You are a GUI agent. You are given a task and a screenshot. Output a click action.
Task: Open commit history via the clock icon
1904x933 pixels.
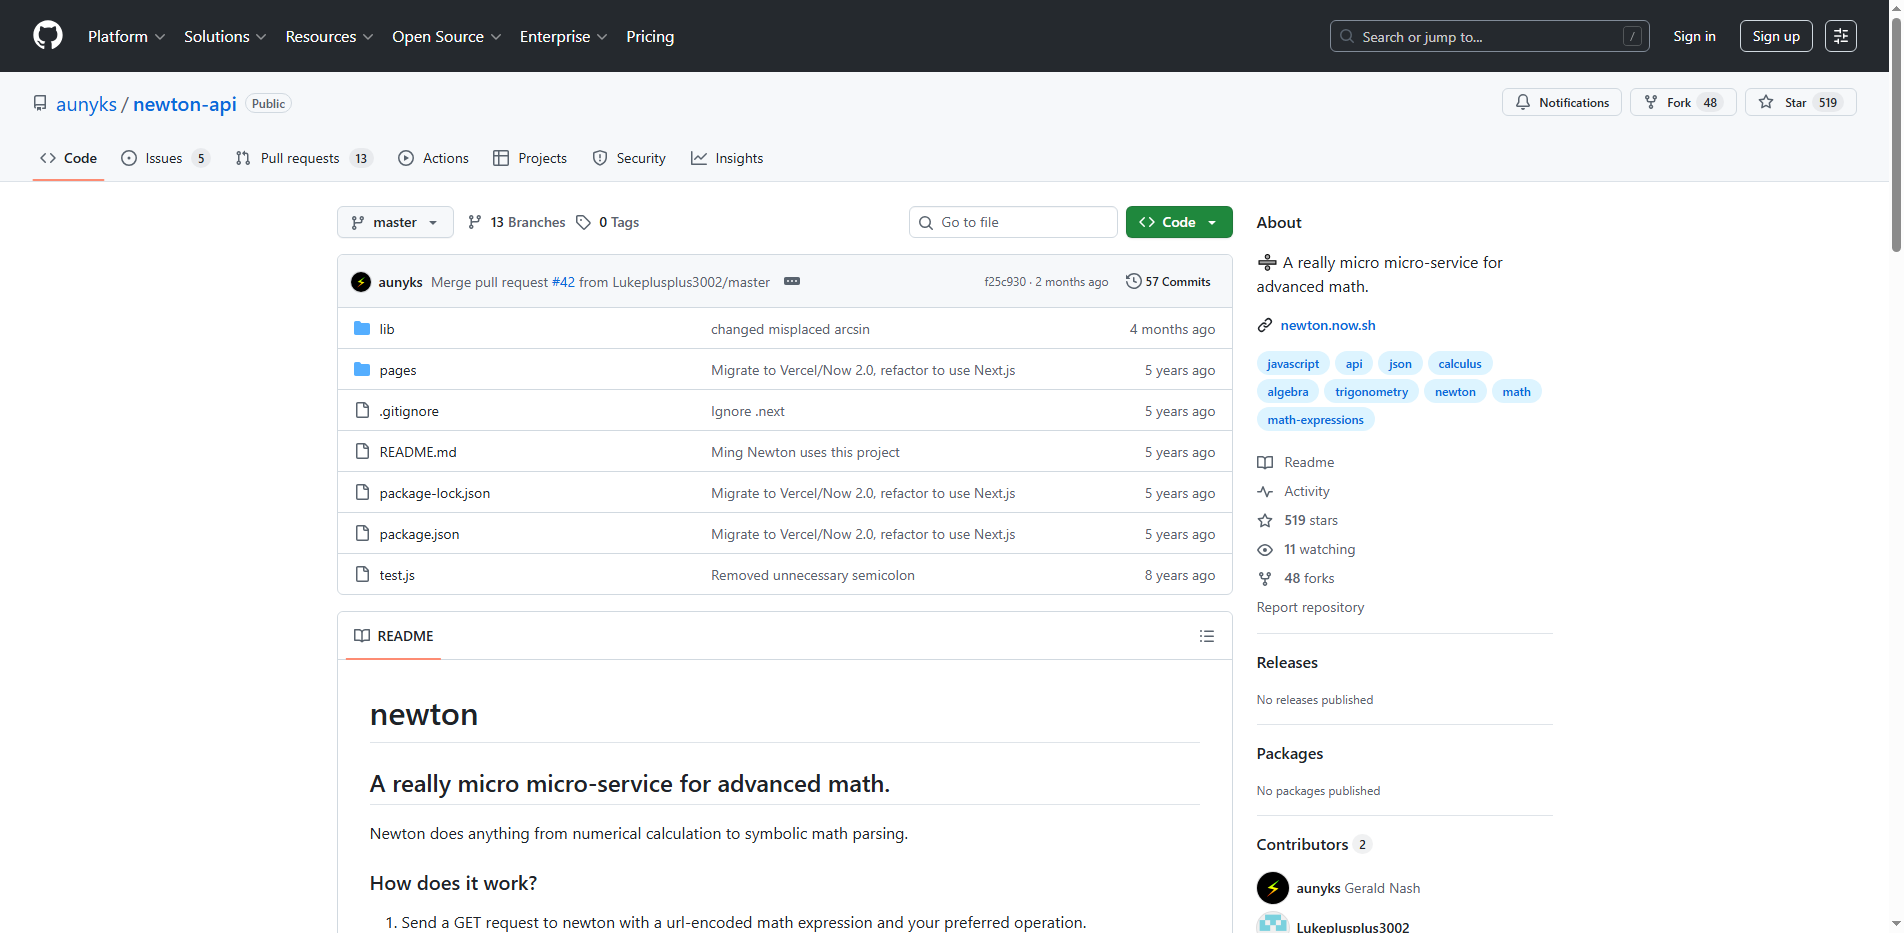pos(1133,281)
